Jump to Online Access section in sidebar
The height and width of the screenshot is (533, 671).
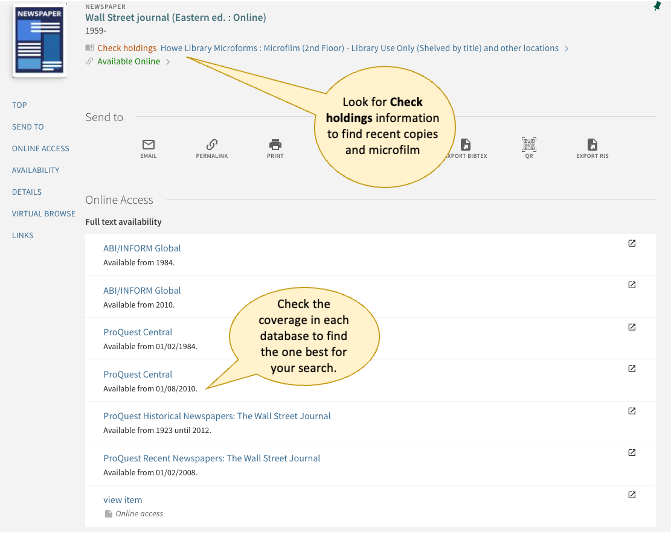tap(40, 148)
